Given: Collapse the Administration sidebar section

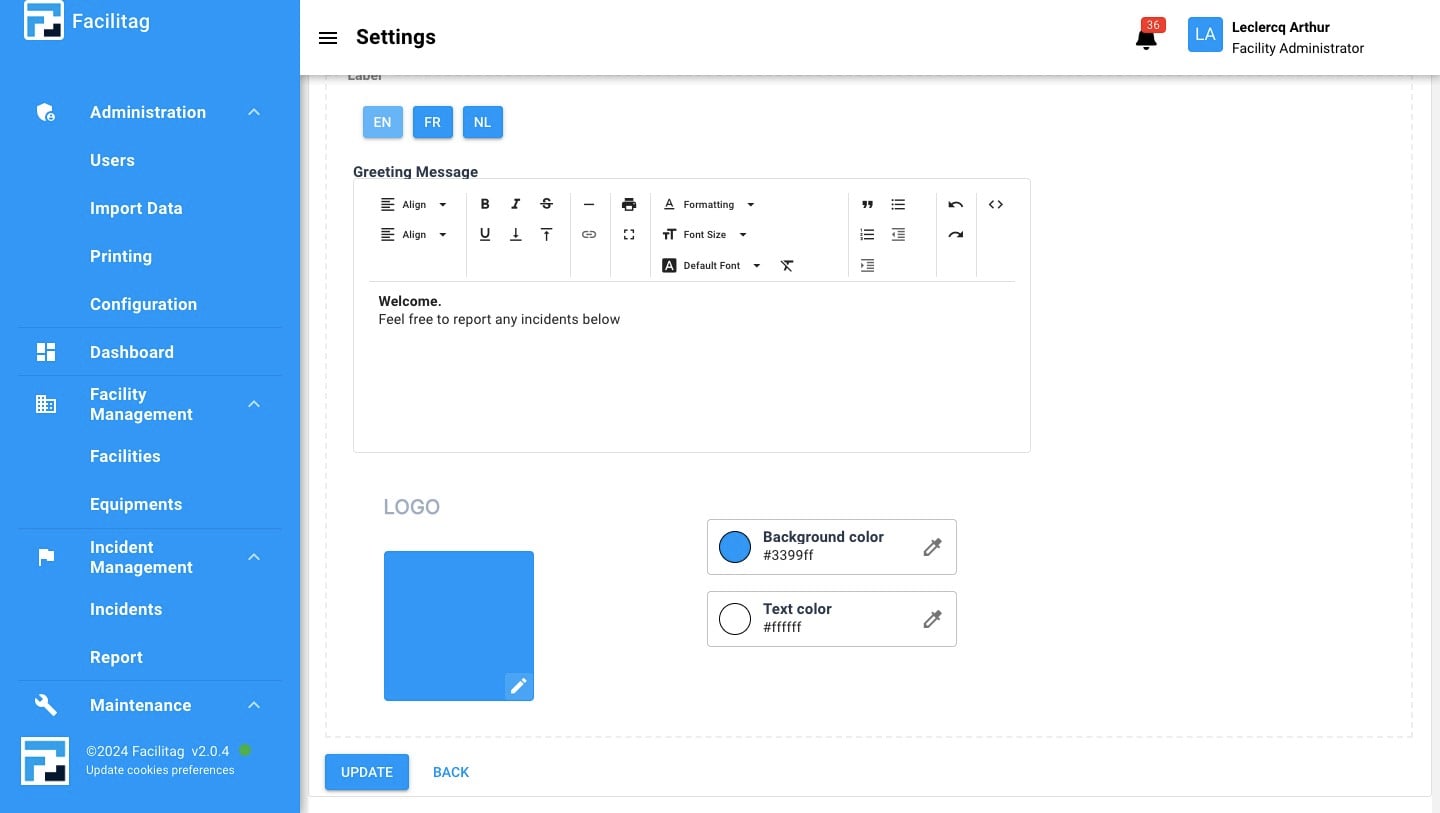Looking at the screenshot, I should (x=254, y=112).
